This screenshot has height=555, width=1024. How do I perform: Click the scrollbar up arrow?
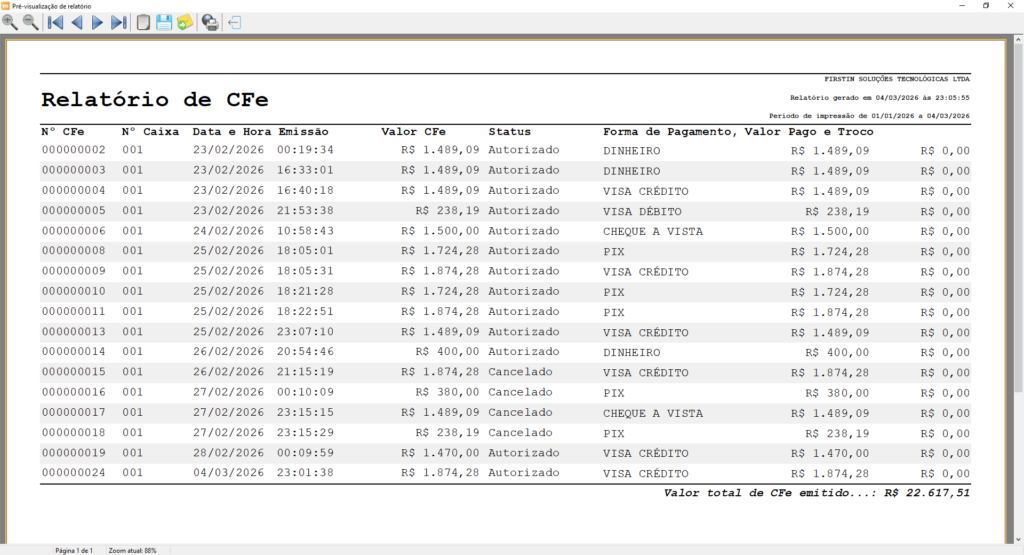(x=1018, y=40)
